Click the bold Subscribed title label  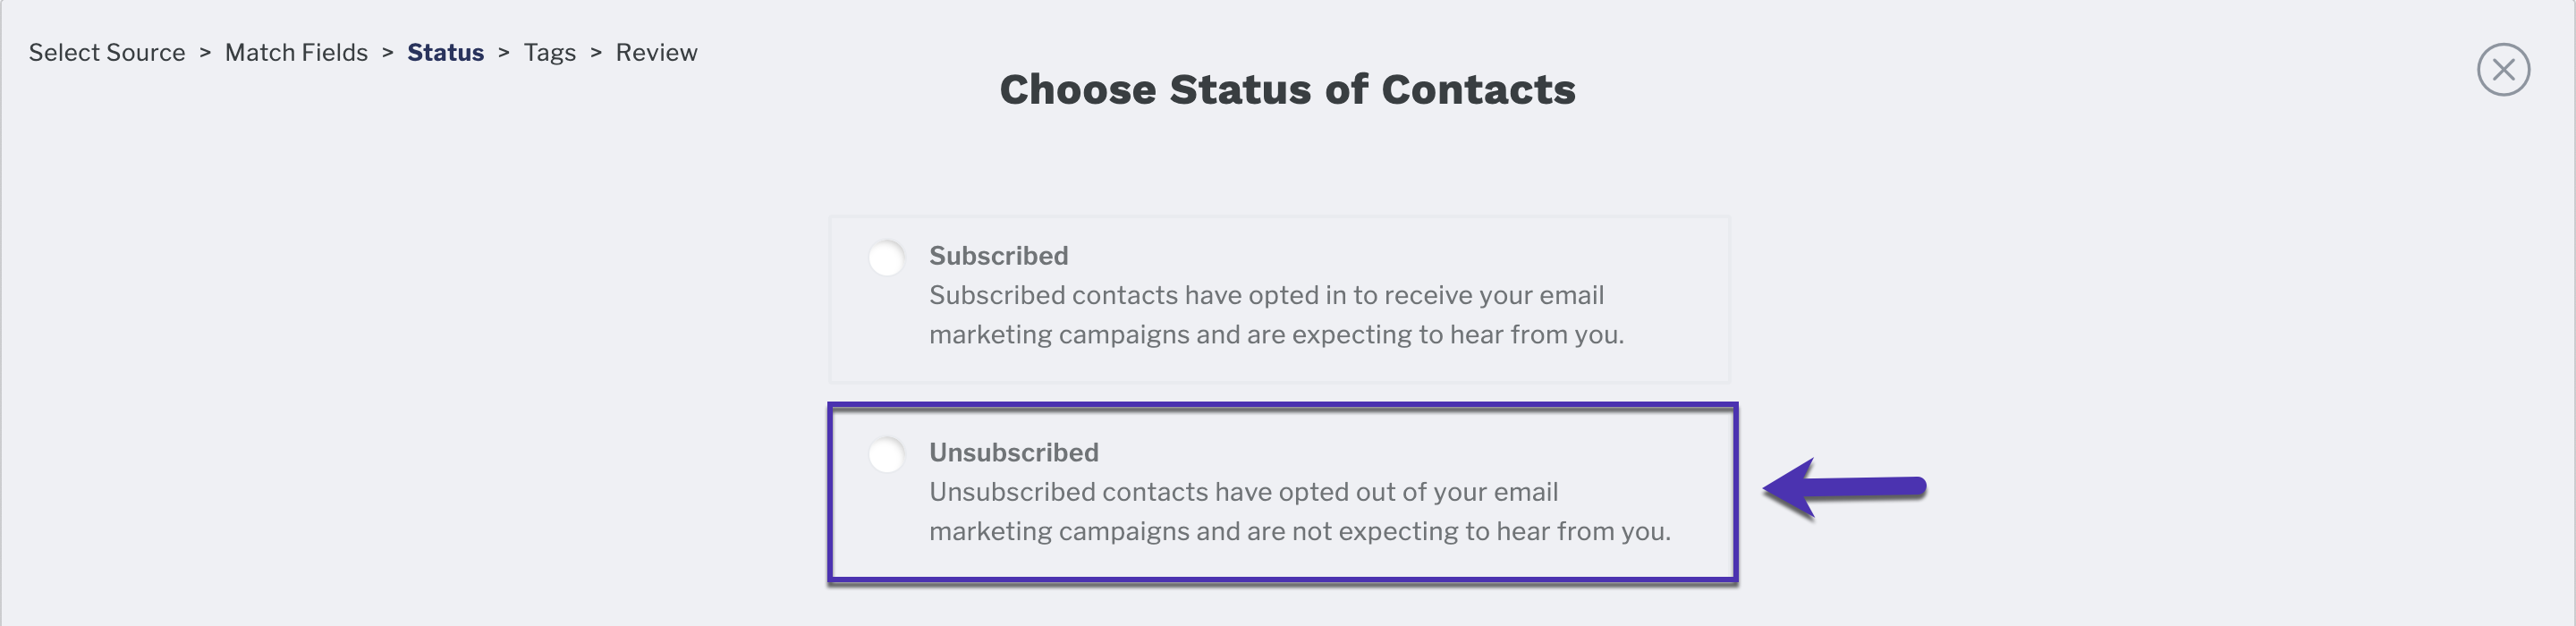pos(998,256)
